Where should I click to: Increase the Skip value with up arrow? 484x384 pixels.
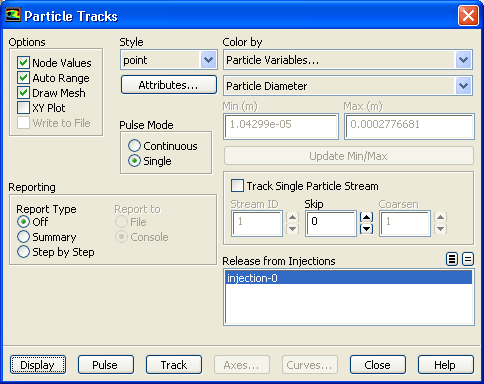366,217
